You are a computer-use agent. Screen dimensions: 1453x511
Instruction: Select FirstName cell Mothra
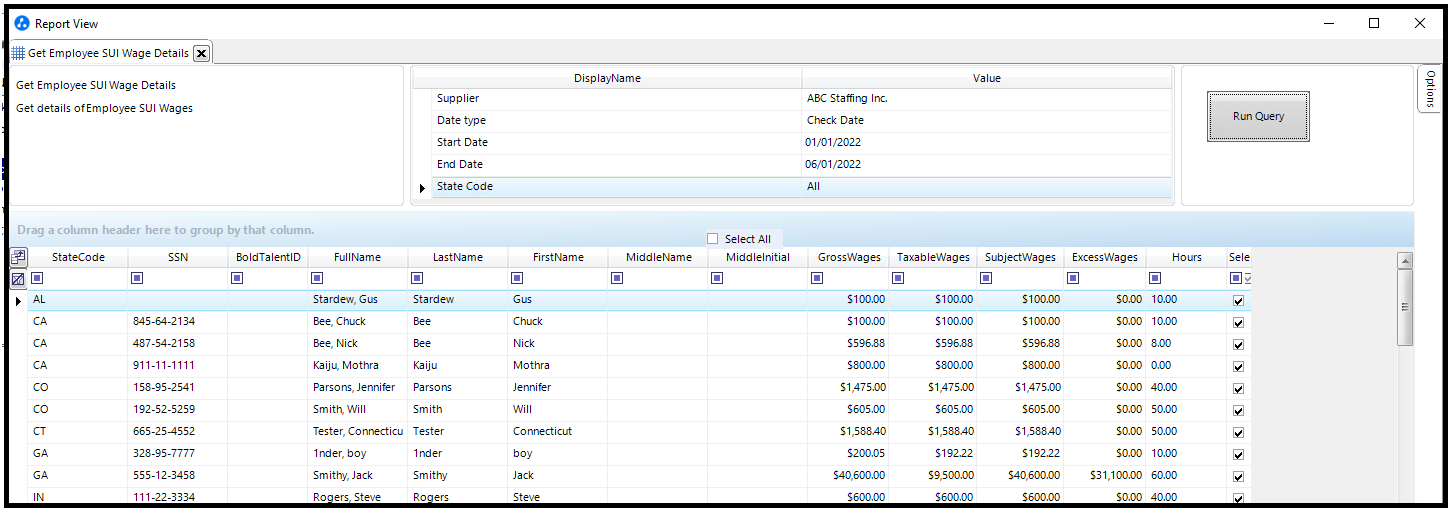pos(557,366)
